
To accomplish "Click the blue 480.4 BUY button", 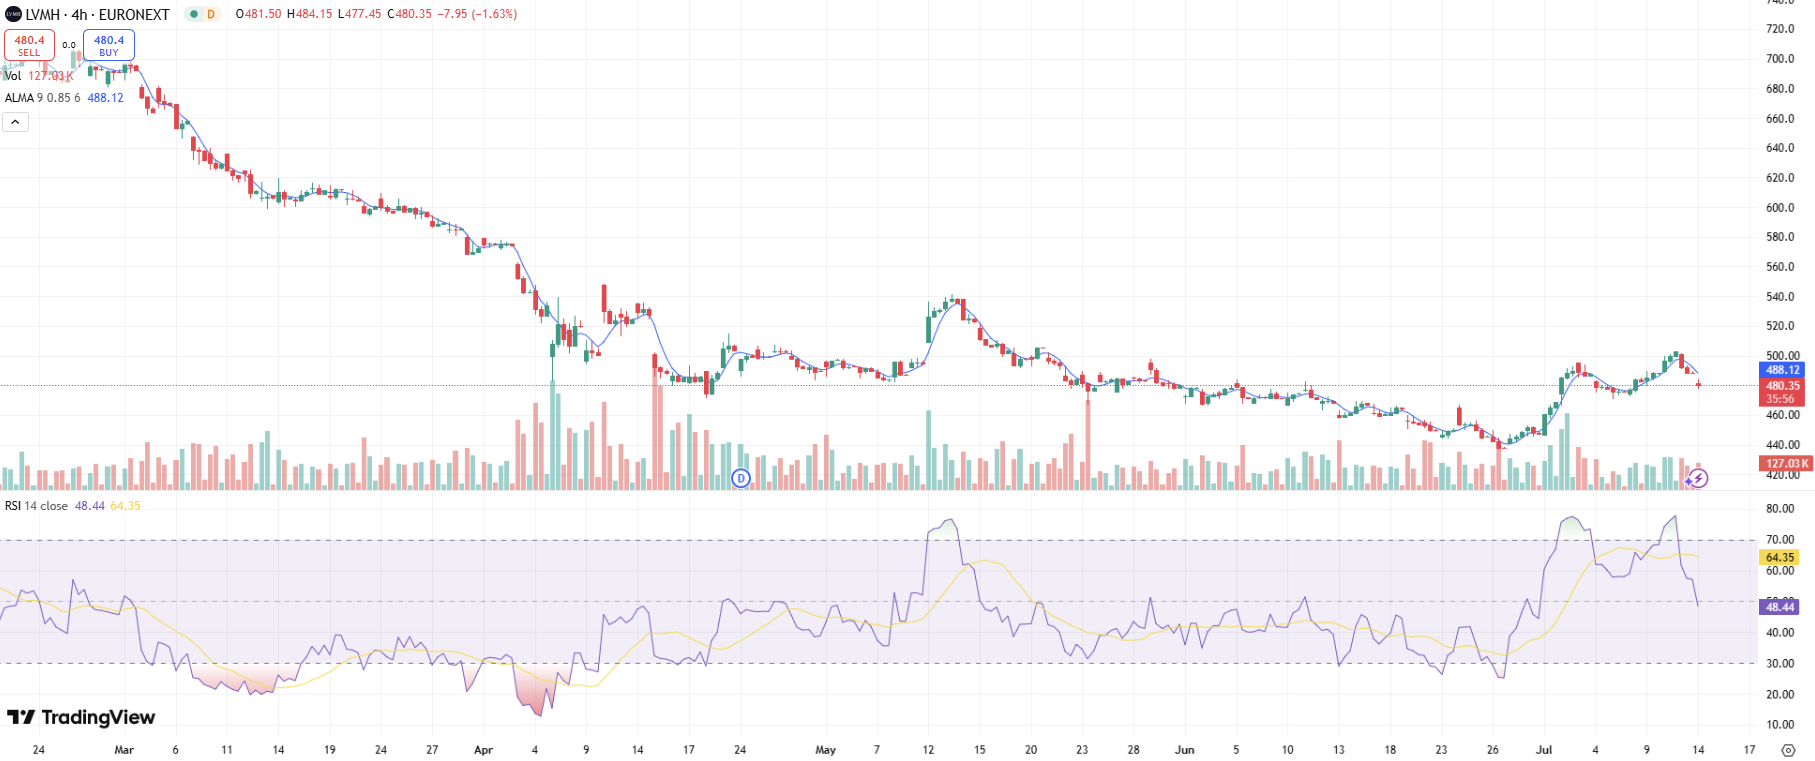I will 109,45.
